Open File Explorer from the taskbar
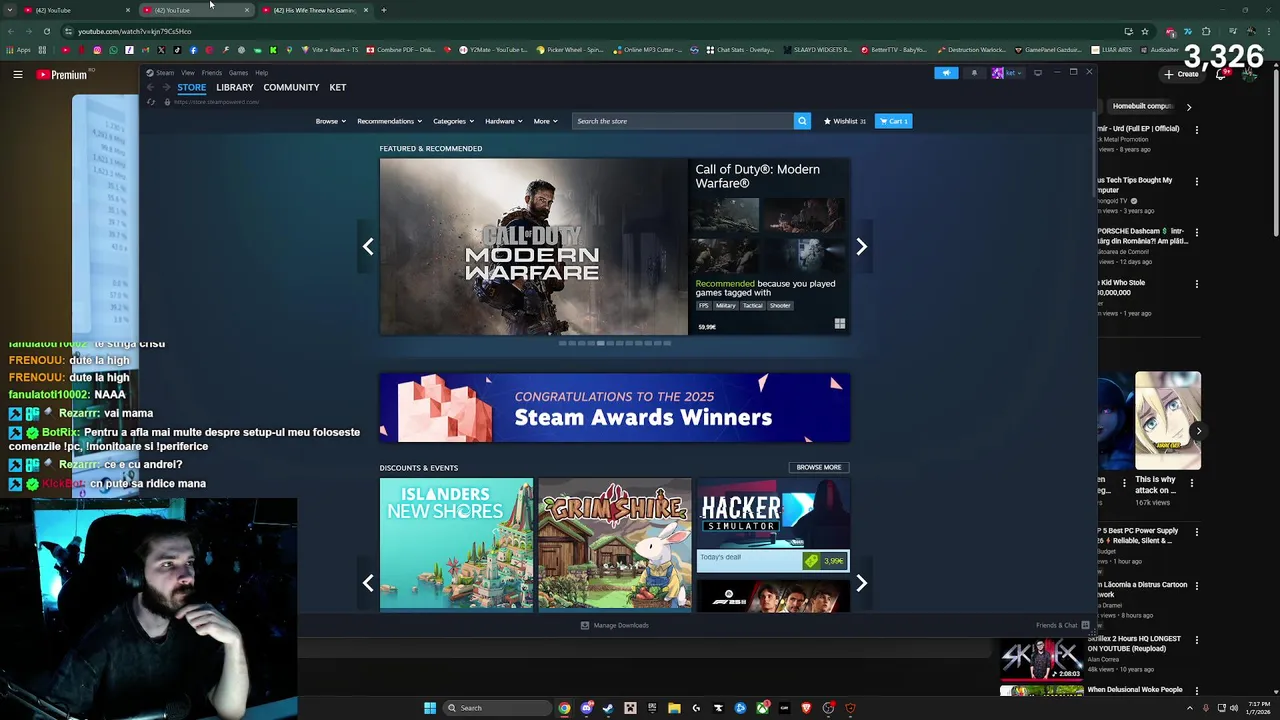The width and height of the screenshot is (1280, 720). coord(674,708)
